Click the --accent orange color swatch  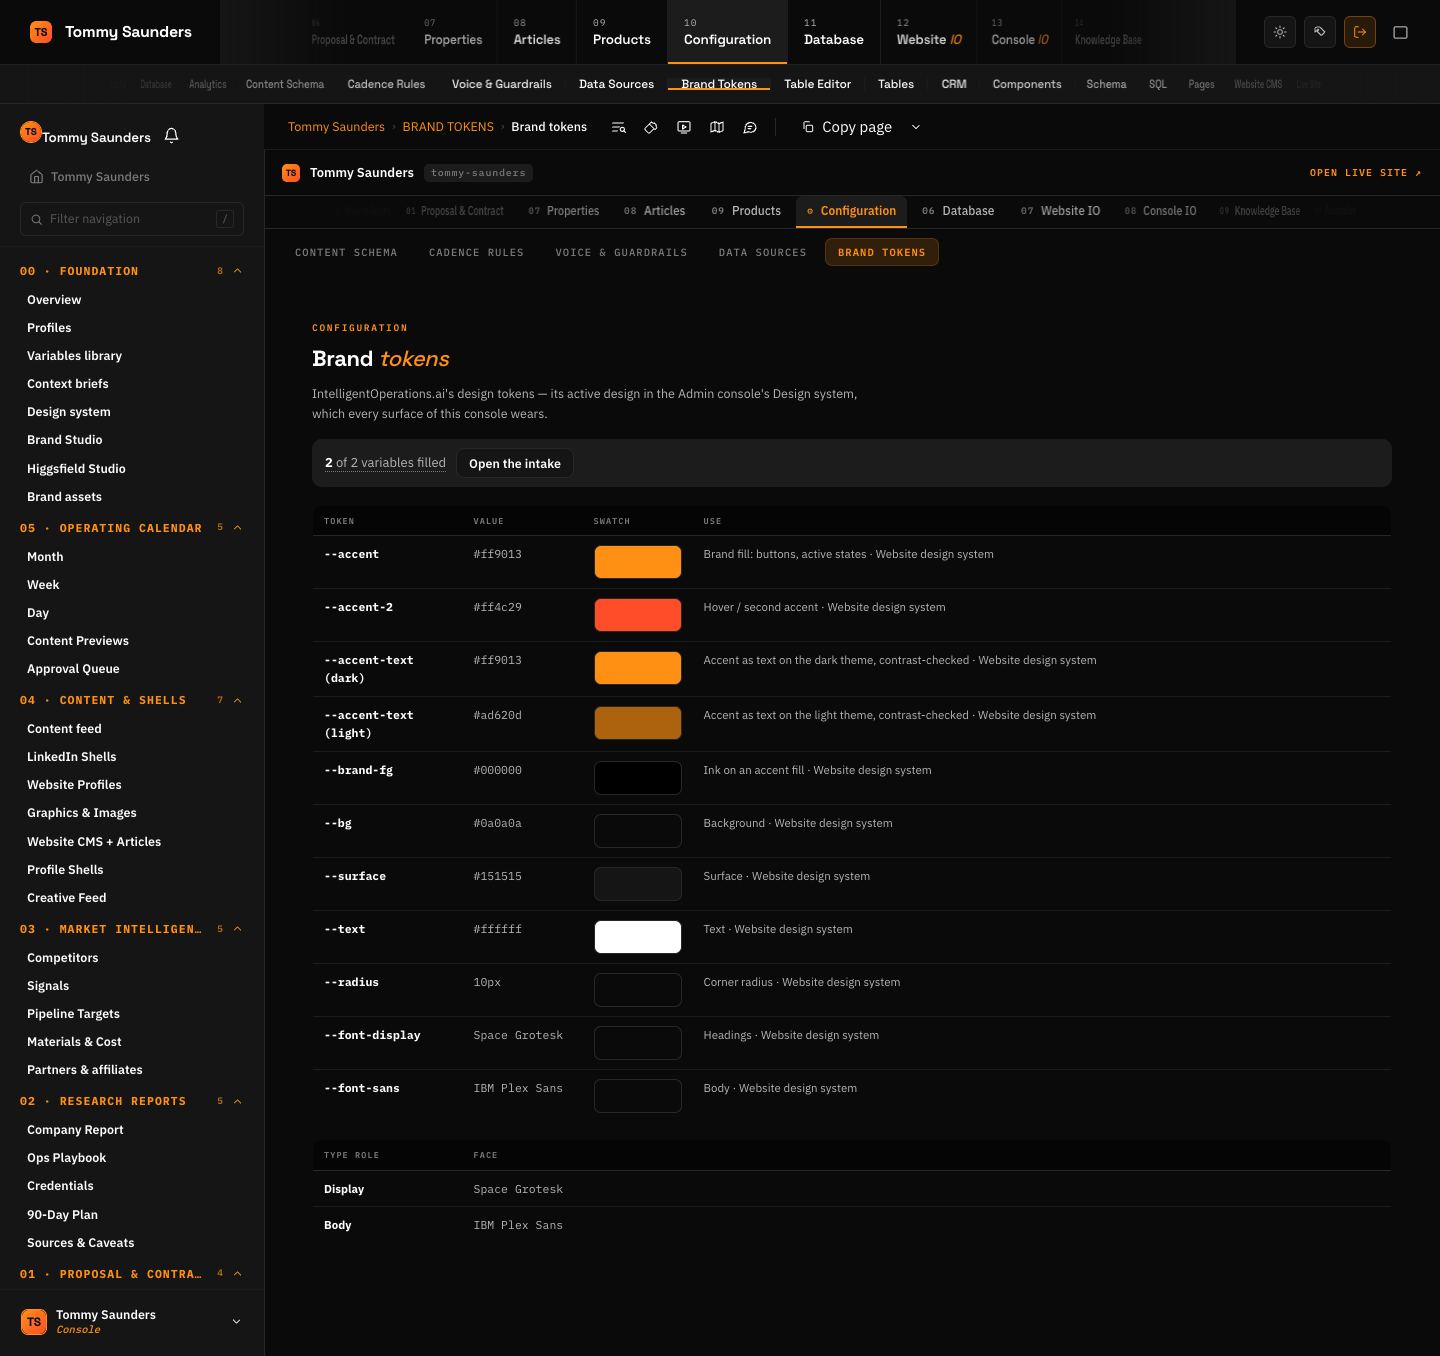coord(638,562)
